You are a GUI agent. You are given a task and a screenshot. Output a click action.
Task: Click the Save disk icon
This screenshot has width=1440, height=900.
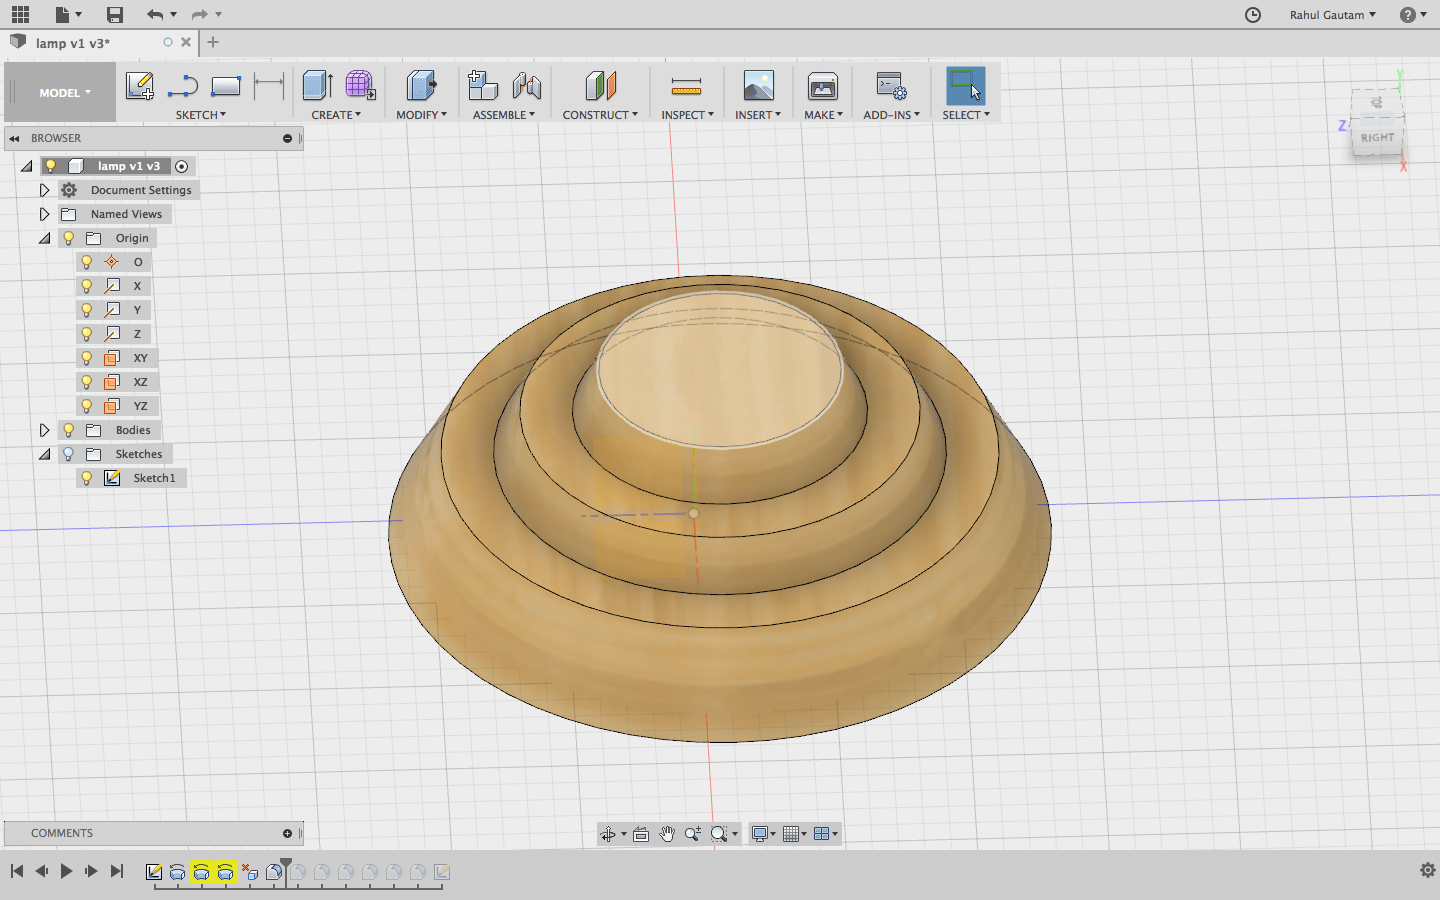point(115,14)
